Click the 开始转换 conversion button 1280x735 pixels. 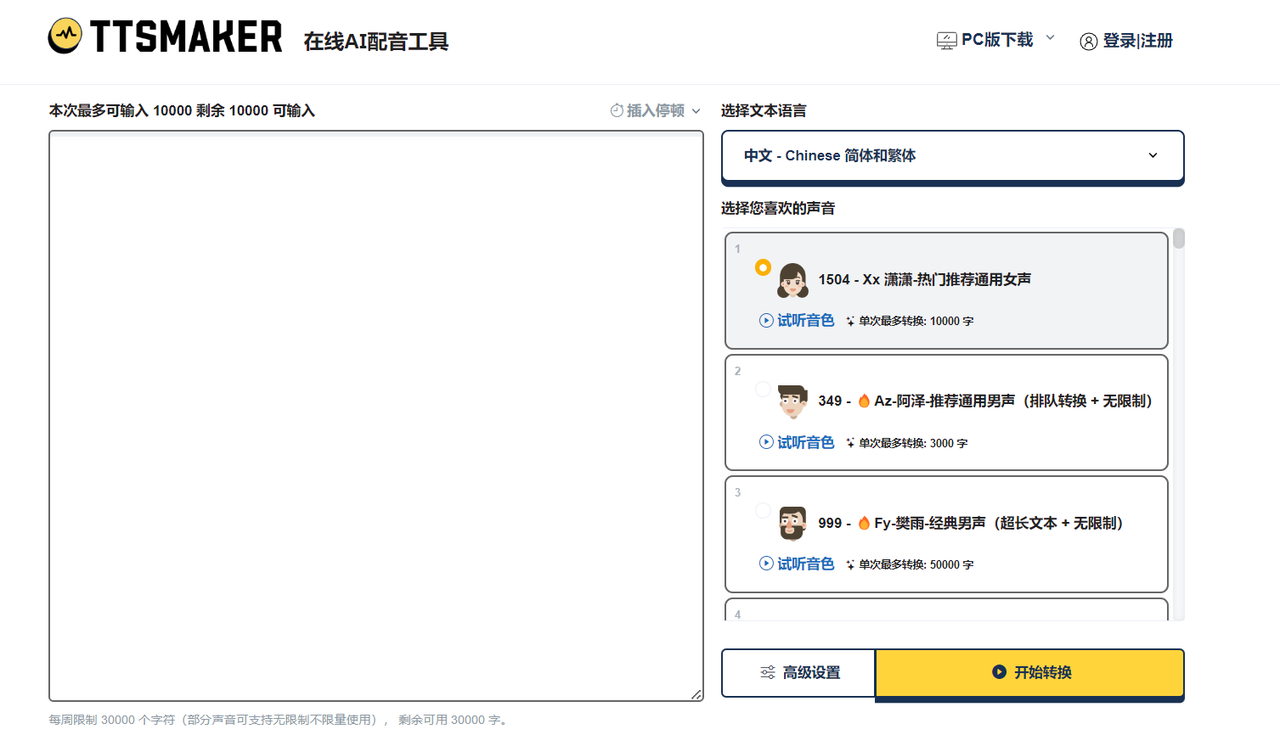coord(1029,672)
